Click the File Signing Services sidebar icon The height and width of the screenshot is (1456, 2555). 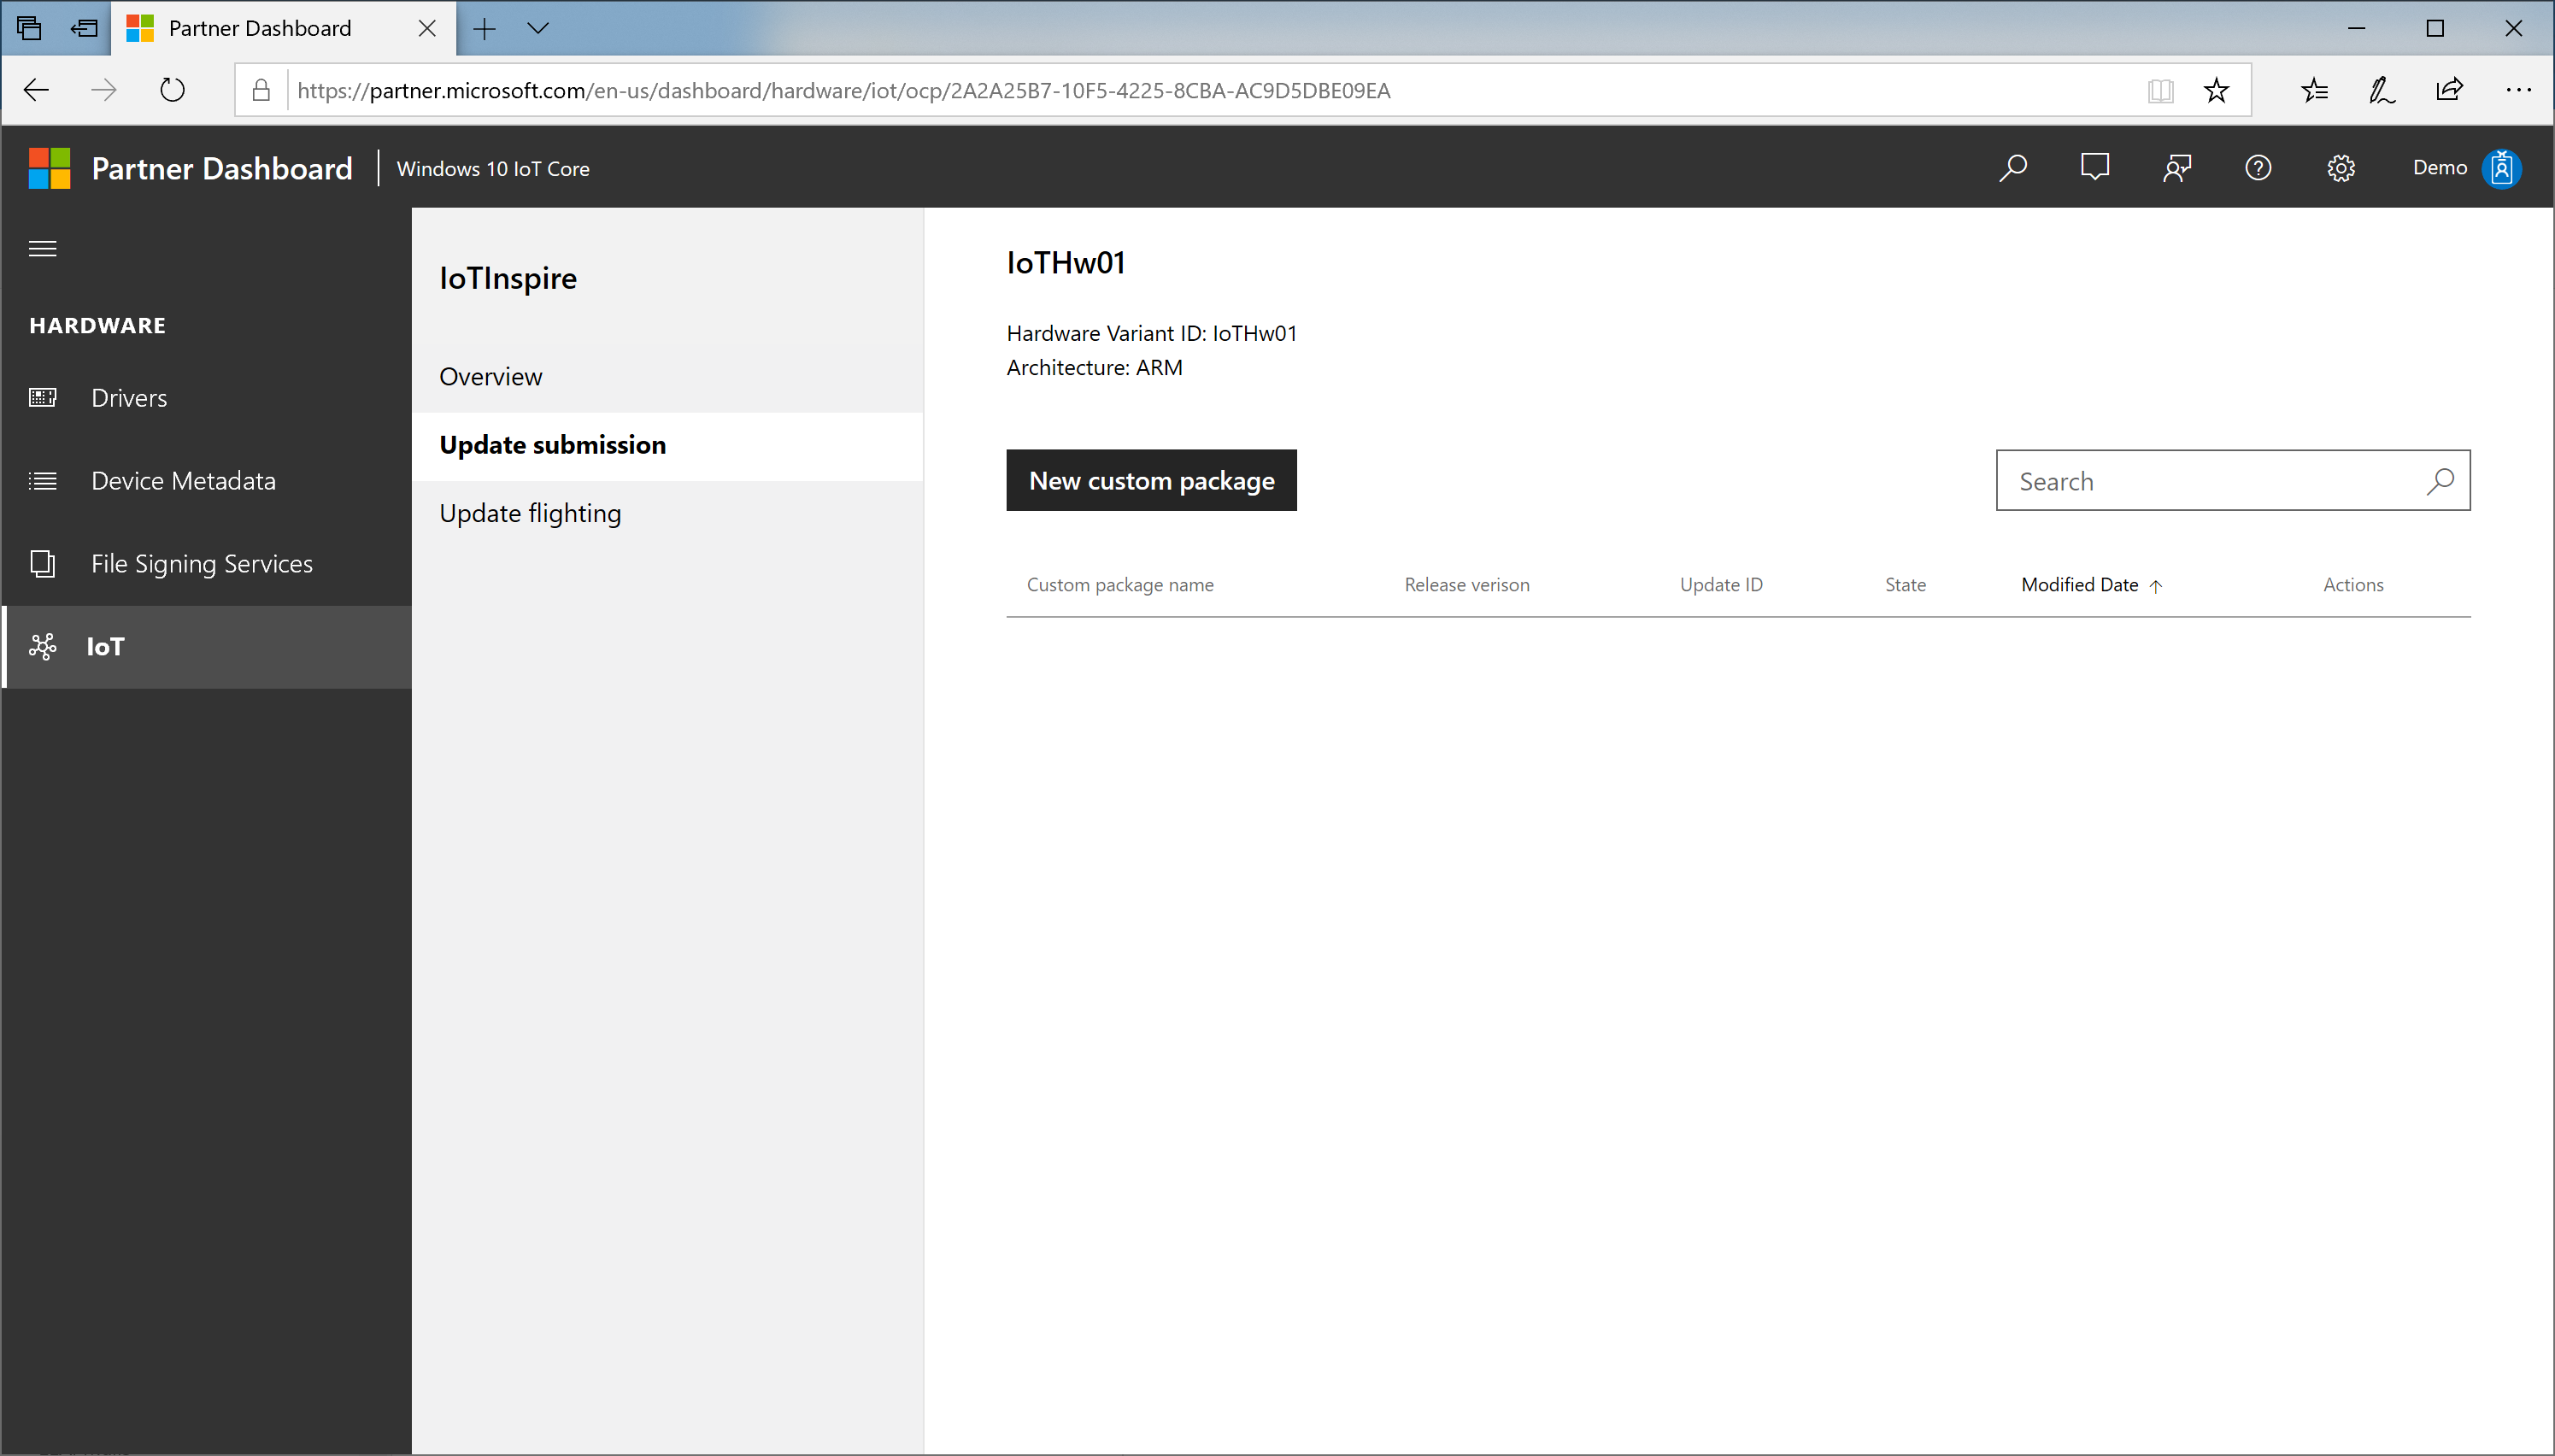pos(44,563)
